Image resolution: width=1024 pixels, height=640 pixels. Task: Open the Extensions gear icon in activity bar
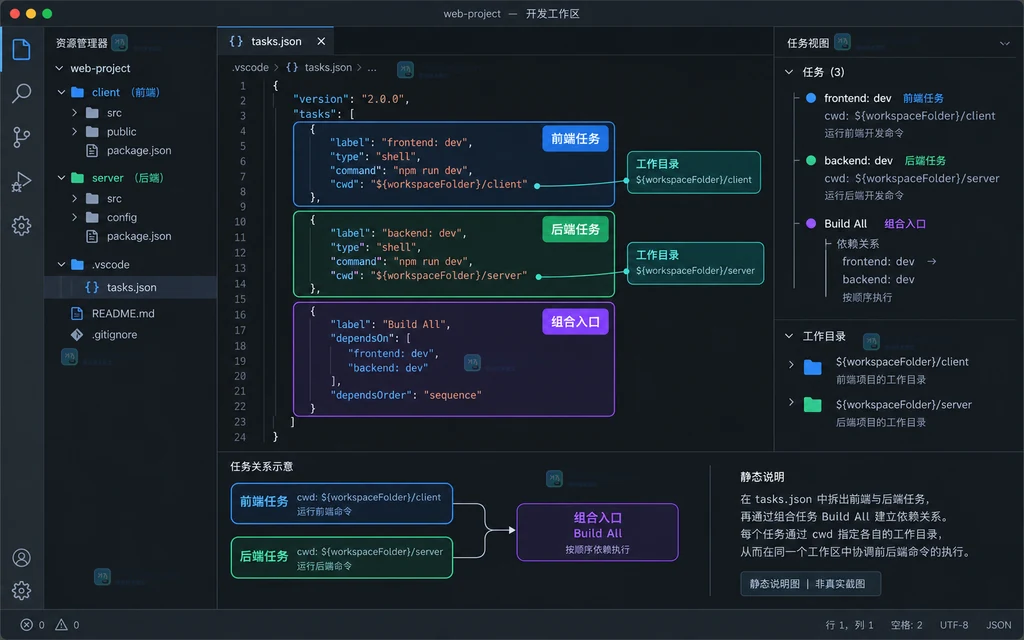(22, 226)
